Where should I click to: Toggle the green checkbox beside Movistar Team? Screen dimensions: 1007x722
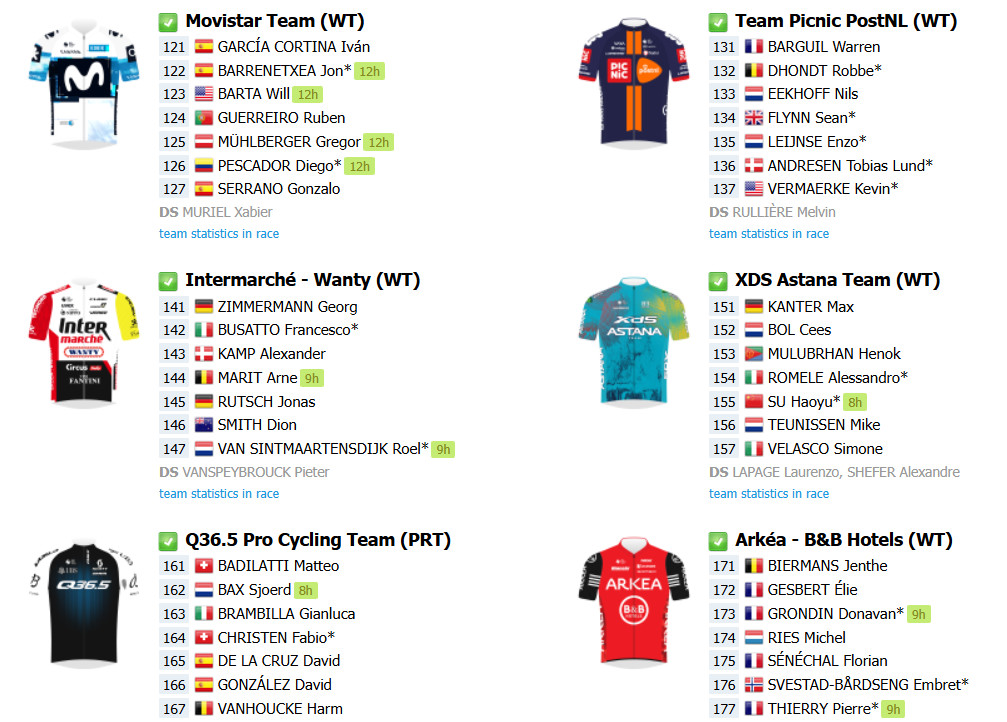168,22
